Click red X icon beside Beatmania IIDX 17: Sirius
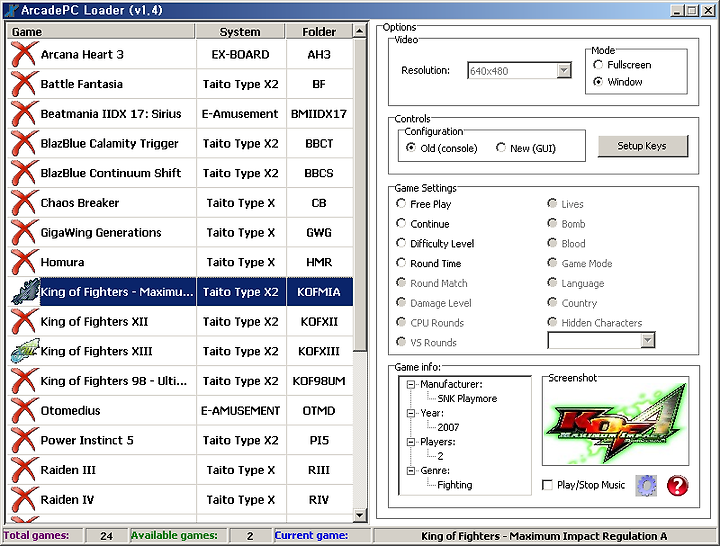The width and height of the screenshot is (720, 546). click(x=24, y=114)
